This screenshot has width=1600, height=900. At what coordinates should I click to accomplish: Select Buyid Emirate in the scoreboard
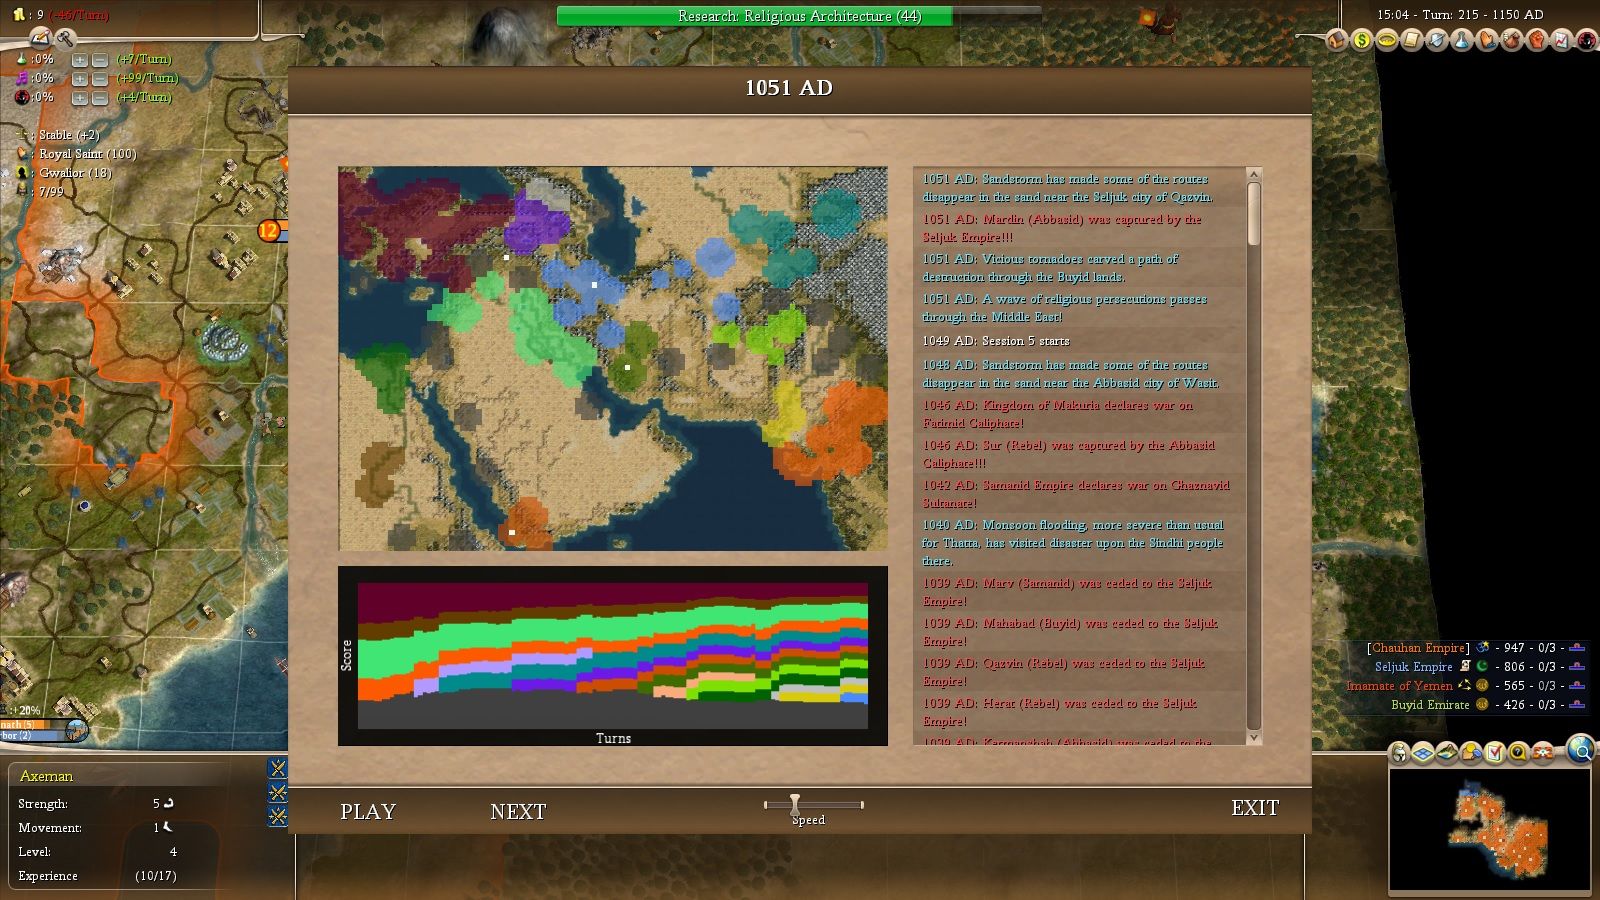1430,705
